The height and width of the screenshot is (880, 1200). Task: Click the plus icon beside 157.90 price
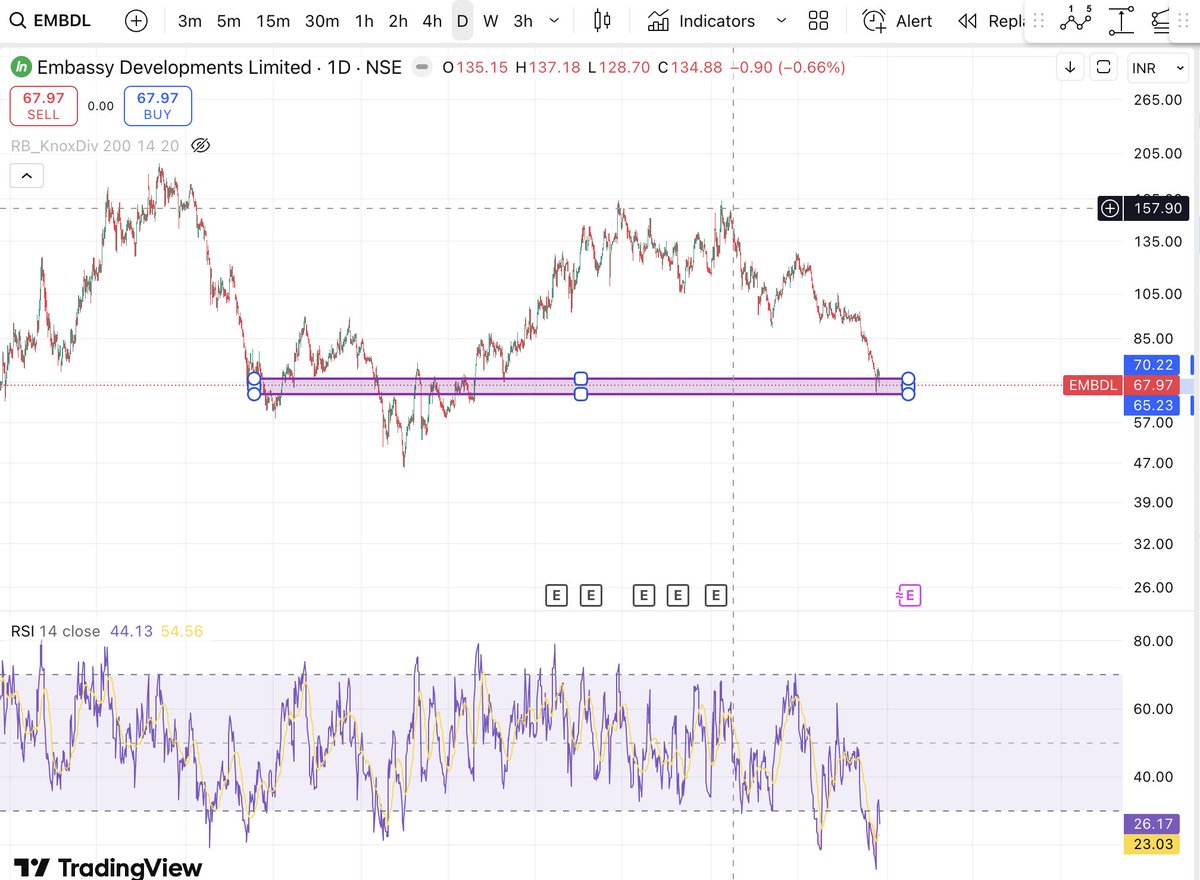pos(1110,208)
